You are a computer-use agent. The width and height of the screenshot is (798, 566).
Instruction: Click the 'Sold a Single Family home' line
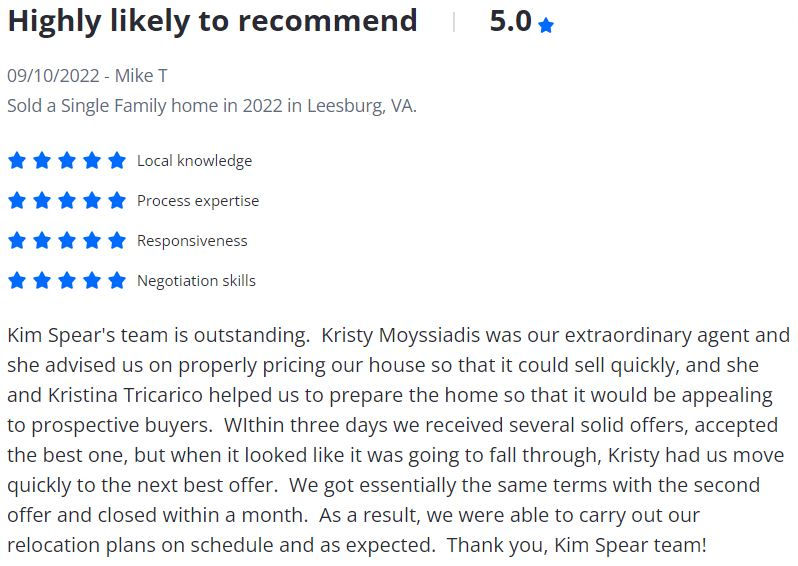[x=212, y=106]
